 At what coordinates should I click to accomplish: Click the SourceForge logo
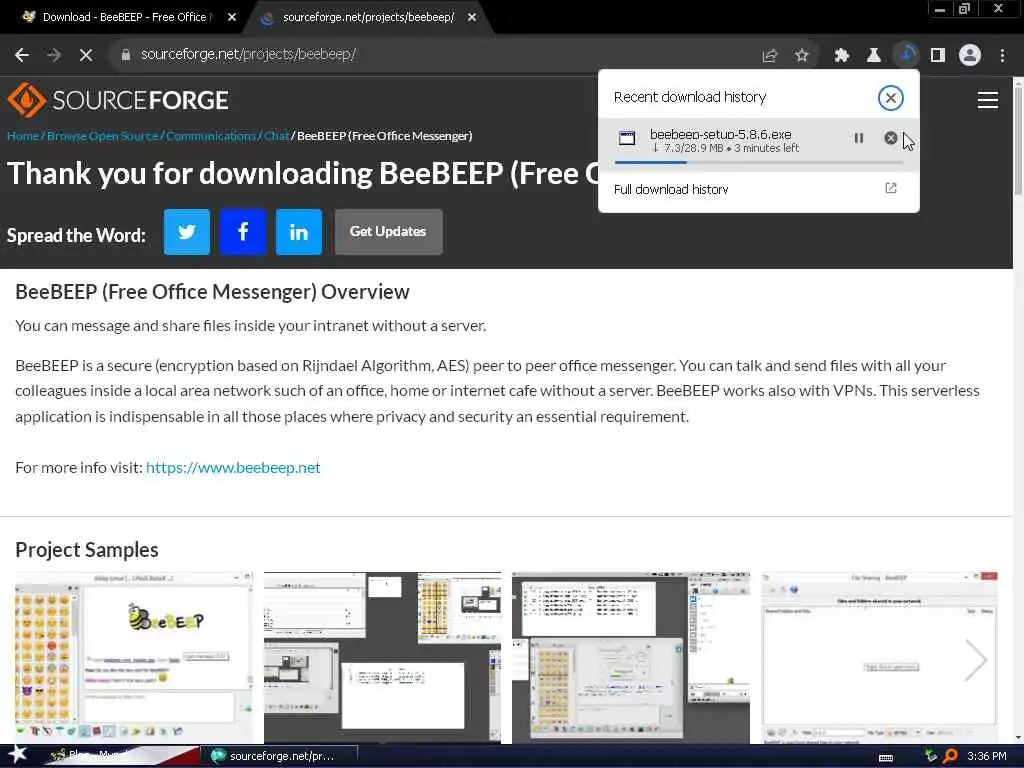[118, 100]
